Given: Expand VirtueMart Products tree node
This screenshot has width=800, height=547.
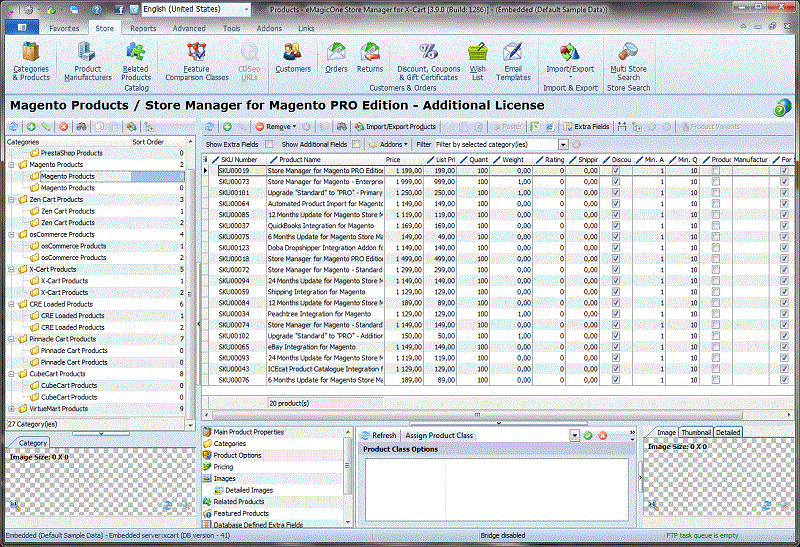Looking at the screenshot, I should (11, 409).
